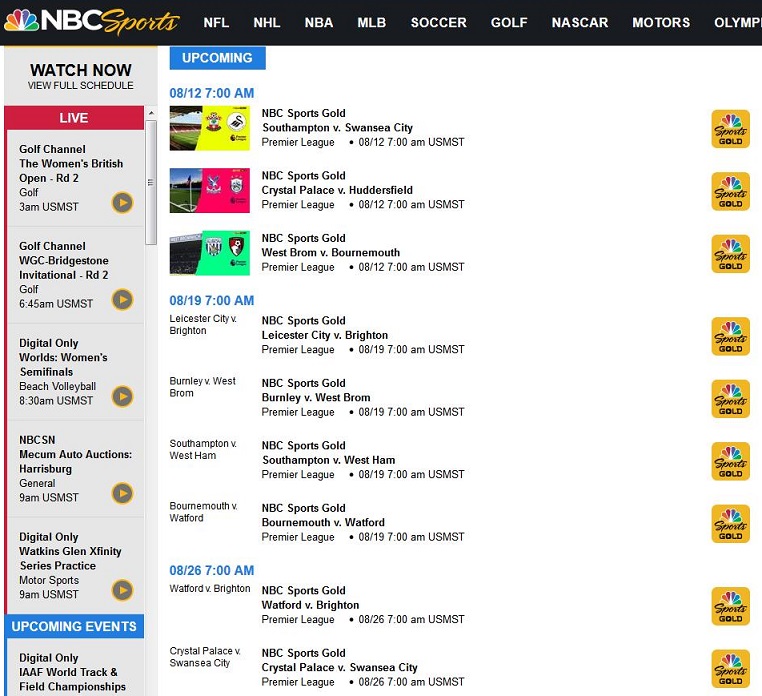
Task: Click Sports Gold icon for Crystal Palace v. Huddersfield
Action: [x=730, y=191]
